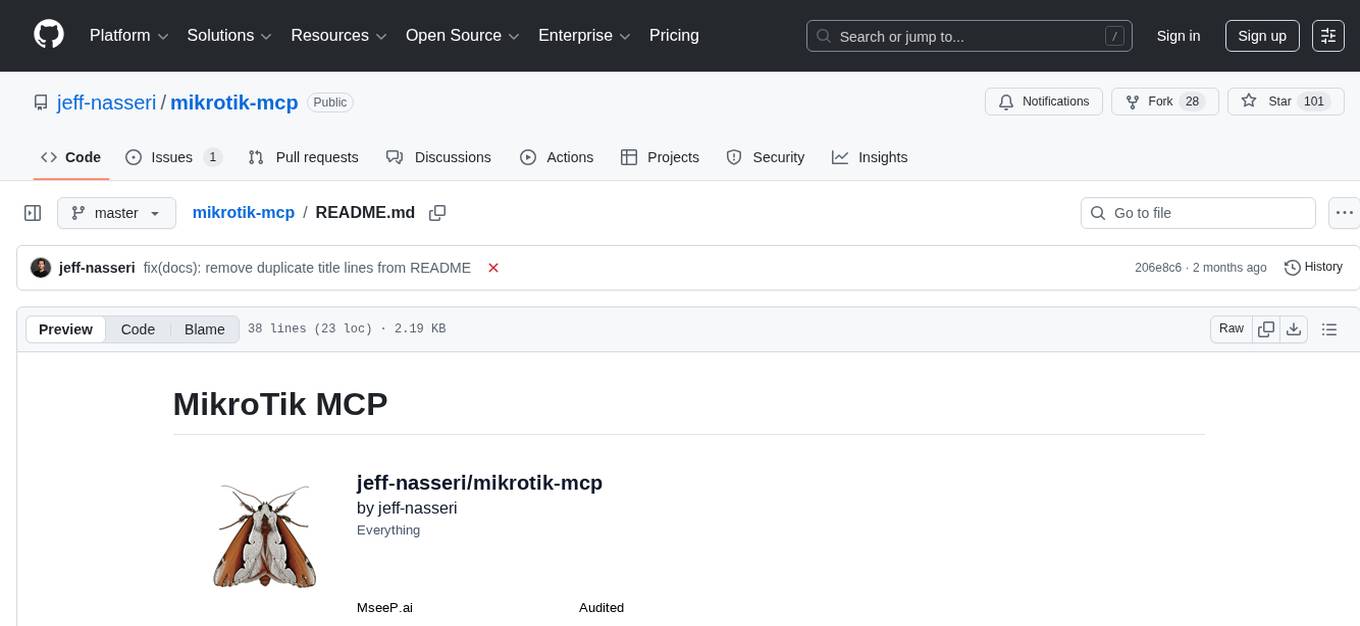Click inside the Go to file field
The height and width of the screenshot is (626, 1360).
pos(1197,212)
